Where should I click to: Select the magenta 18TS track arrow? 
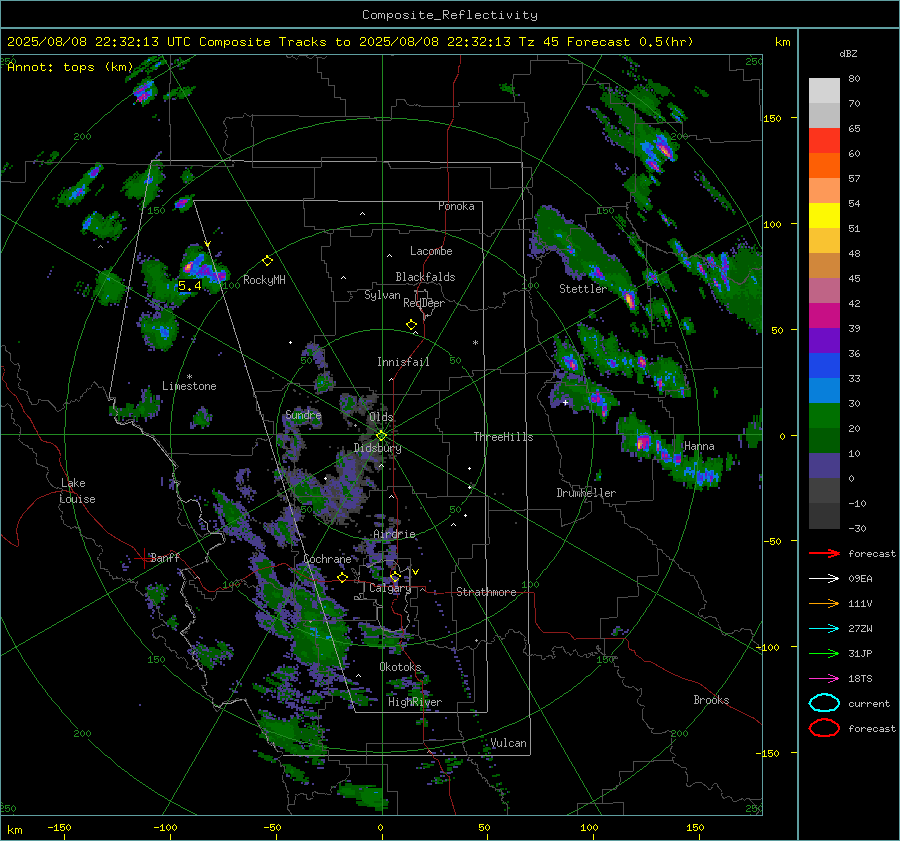click(824, 679)
